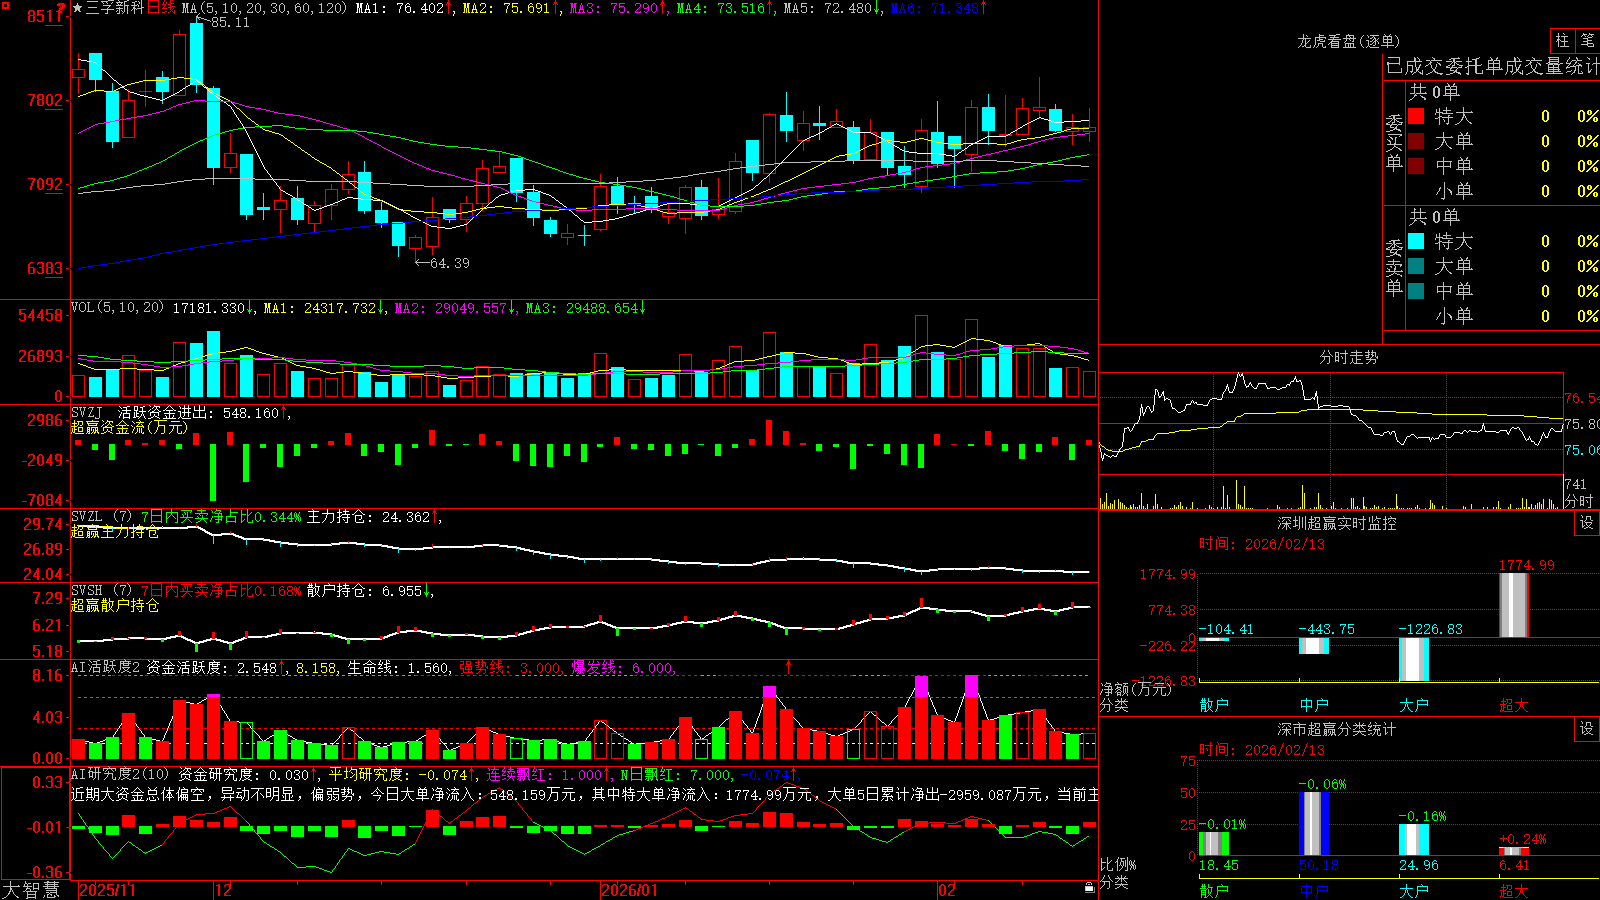Image resolution: width=1600 pixels, height=900 pixels.
Task: Click the 深圳超赢实时监控 panel title
Action: click(1337, 523)
